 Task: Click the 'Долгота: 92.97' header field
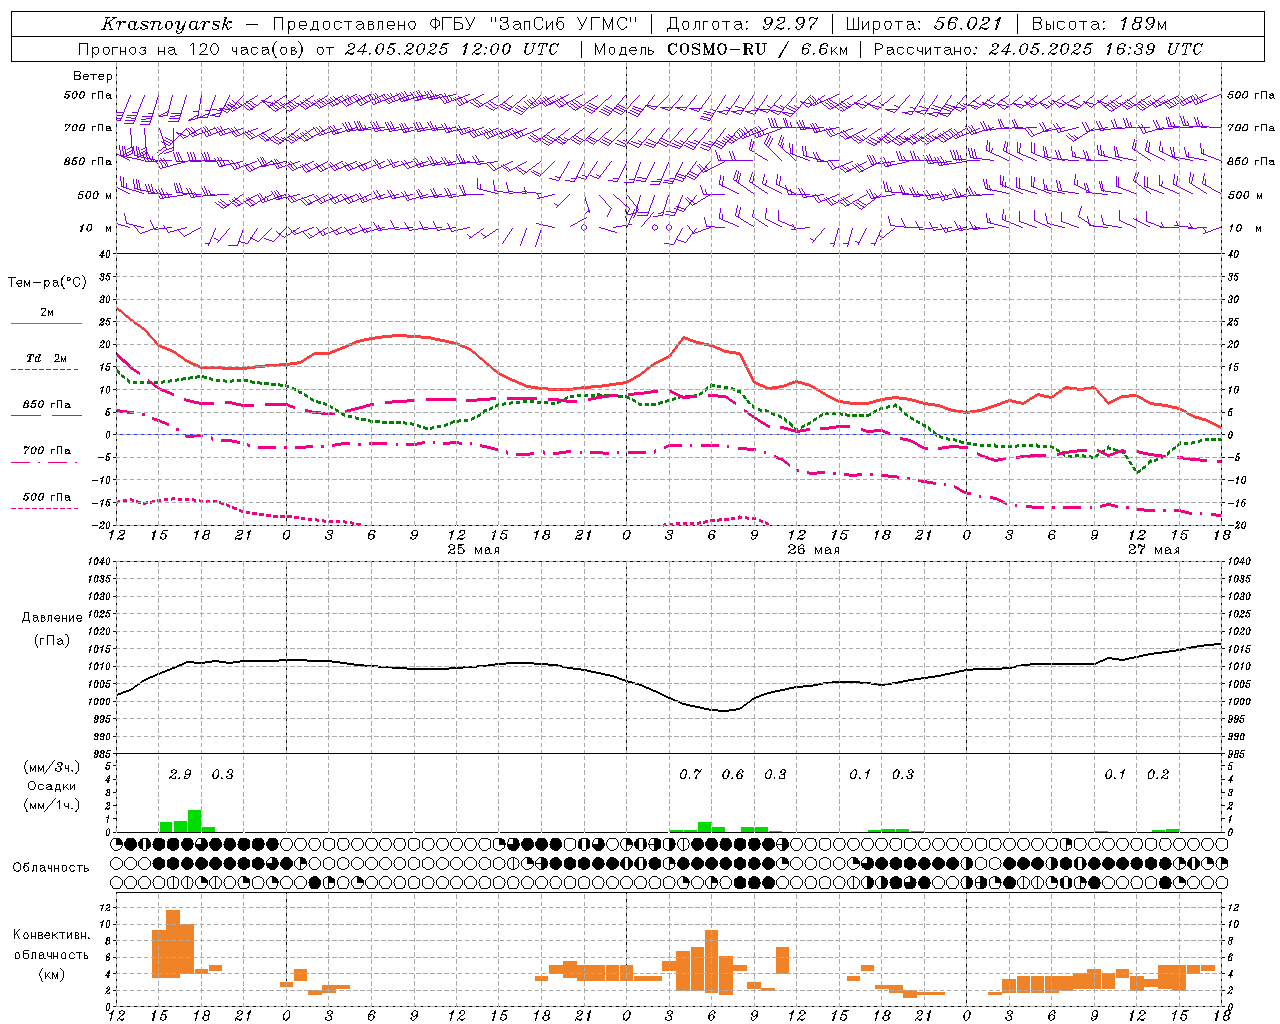742,24
